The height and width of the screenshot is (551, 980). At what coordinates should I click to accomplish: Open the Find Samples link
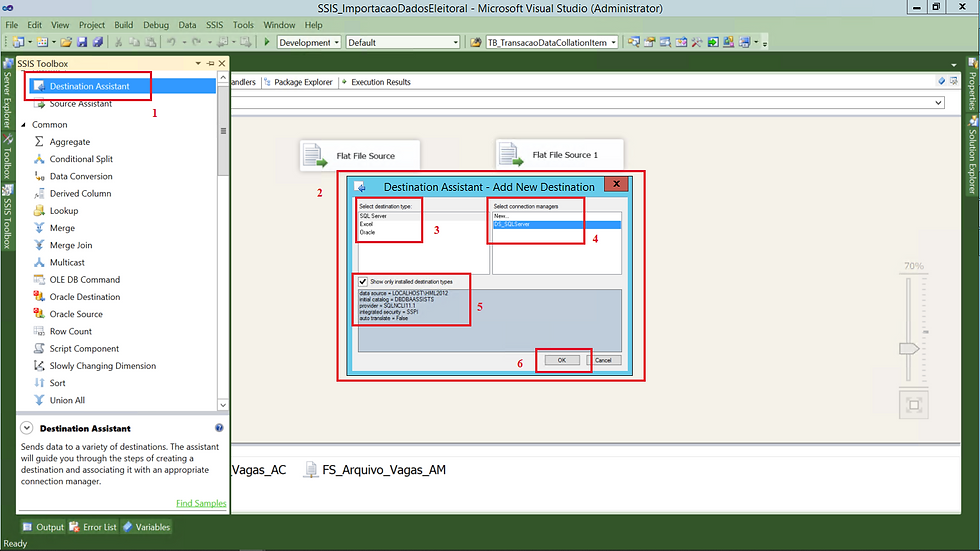click(x=201, y=503)
